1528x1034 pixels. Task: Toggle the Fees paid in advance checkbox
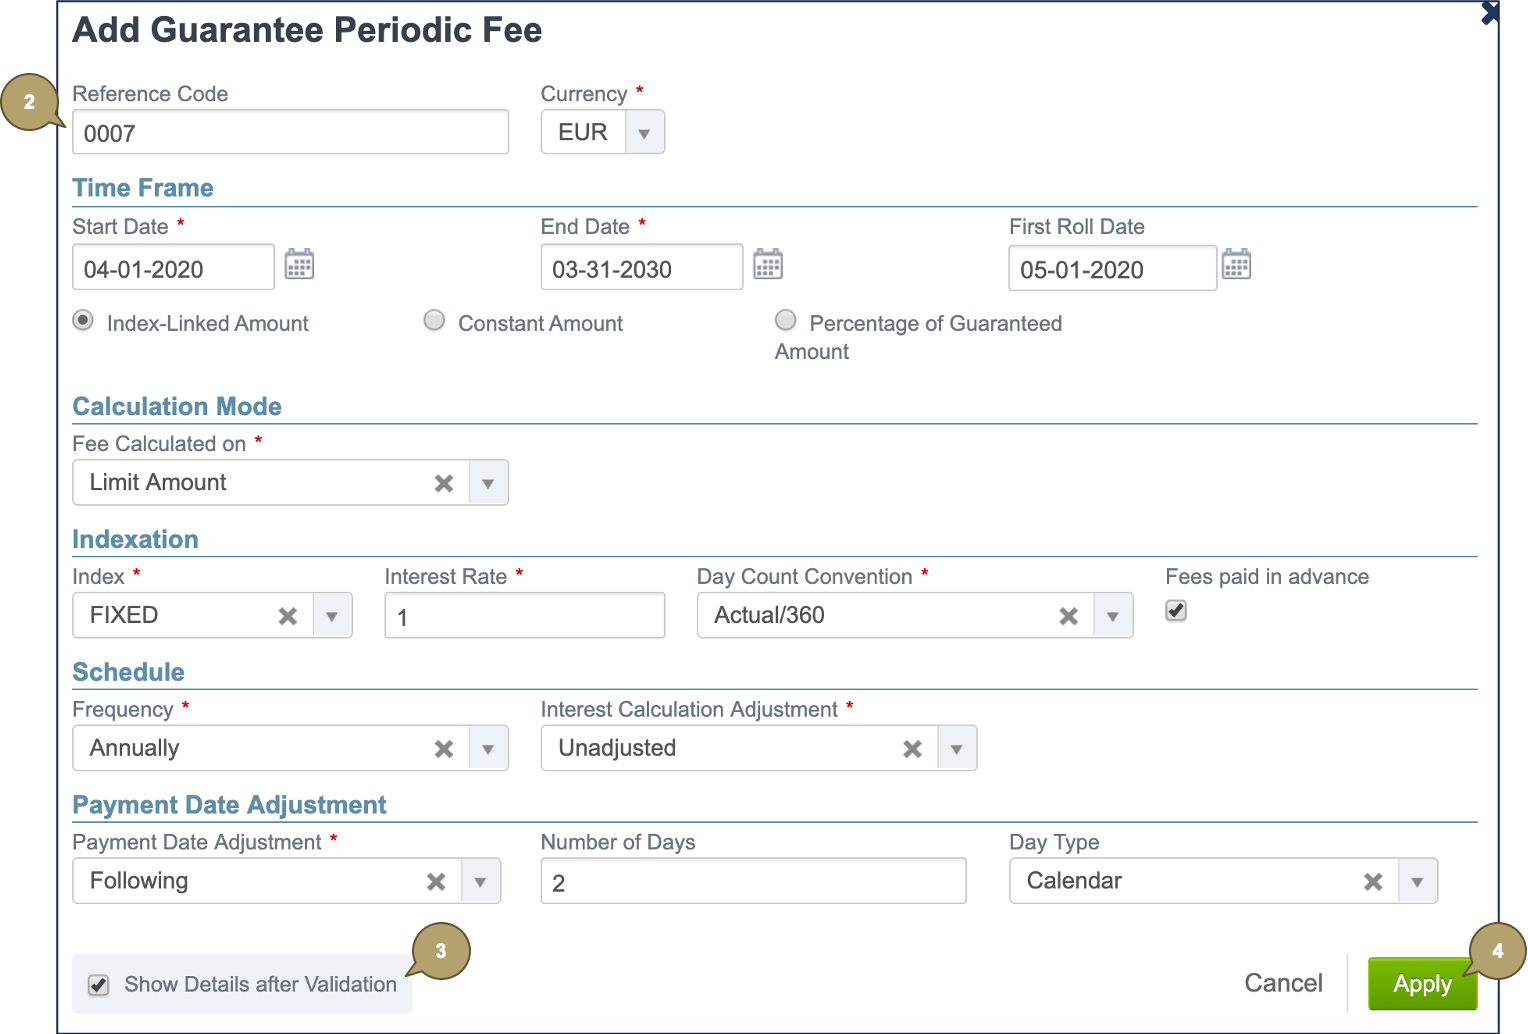pos(1176,611)
